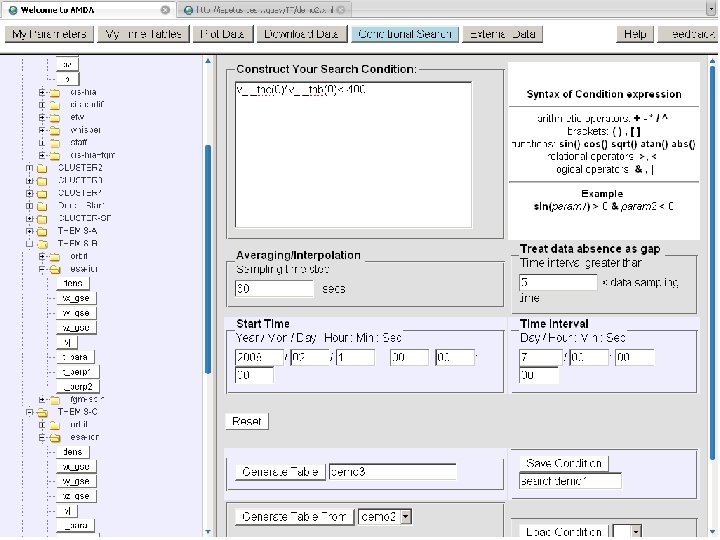This screenshot has width=720, height=540.
Task: Click the CLUSTER4 folder icon
Action: pyautogui.click(x=42, y=194)
